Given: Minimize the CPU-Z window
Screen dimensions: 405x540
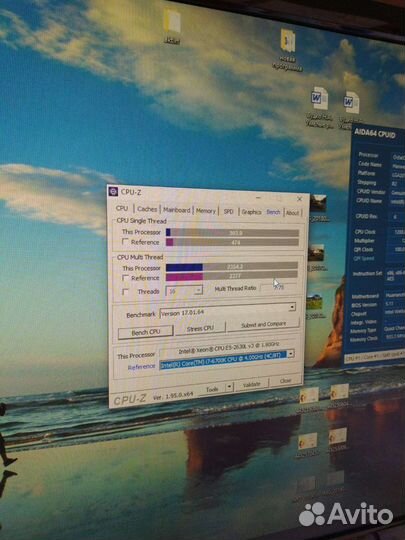Looking at the screenshot, I should tap(258, 198).
